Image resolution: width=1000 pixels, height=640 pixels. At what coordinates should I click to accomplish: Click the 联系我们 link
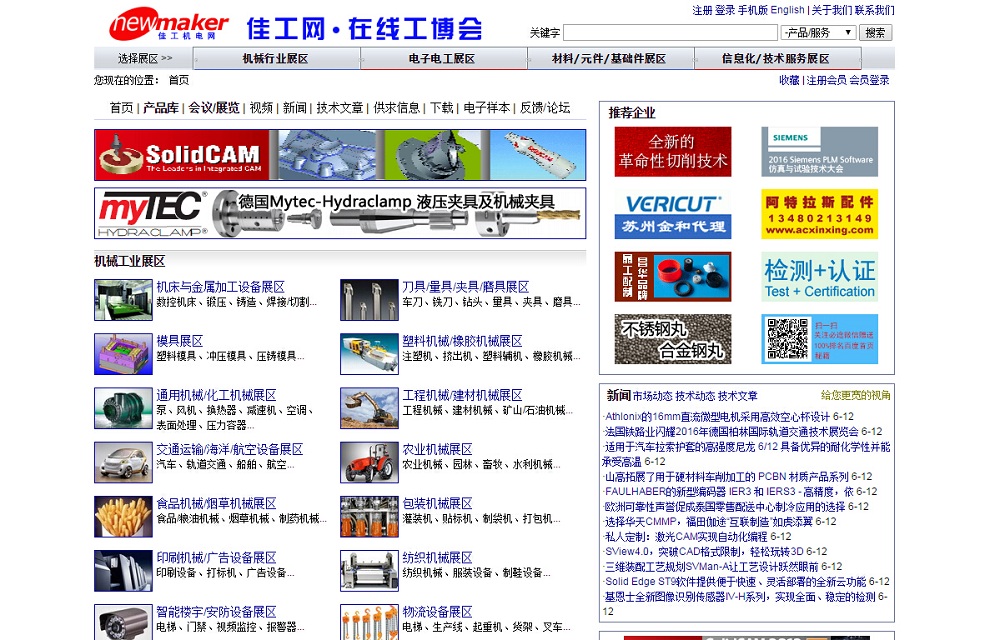(x=874, y=10)
